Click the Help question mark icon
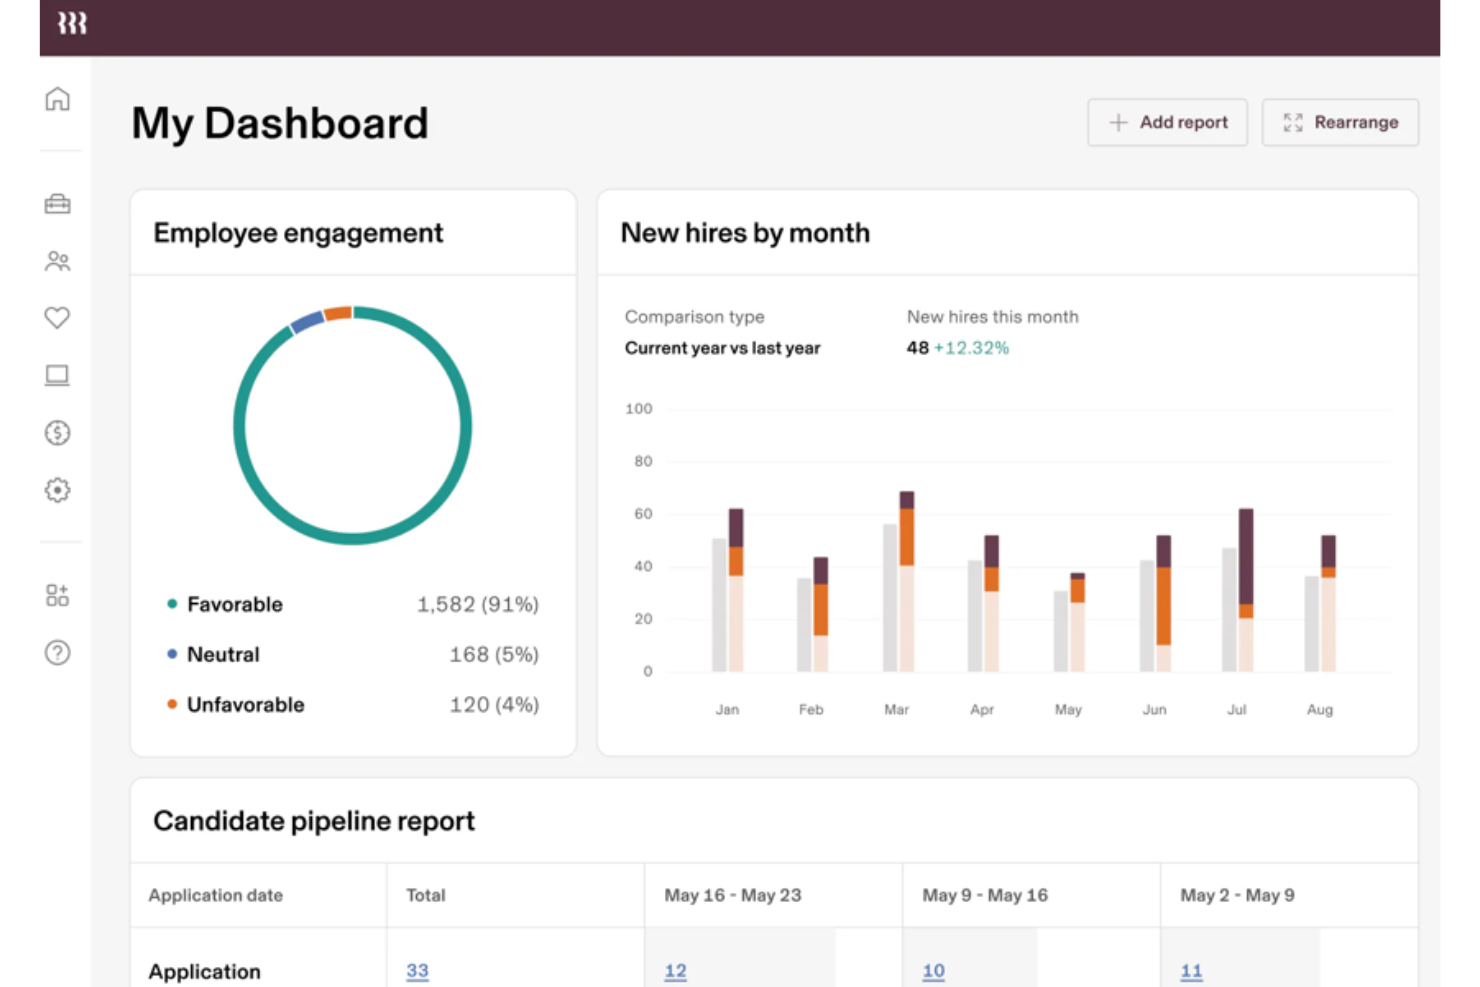 tap(57, 653)
